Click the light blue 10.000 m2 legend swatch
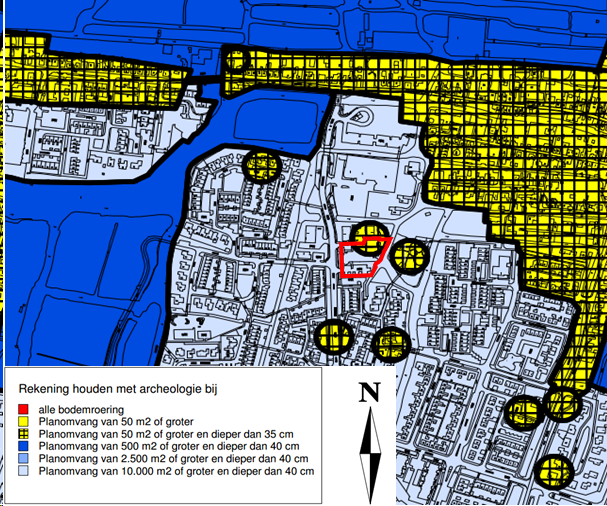The height and width of the screenshot is (506, 607). [x=23, y=471]
